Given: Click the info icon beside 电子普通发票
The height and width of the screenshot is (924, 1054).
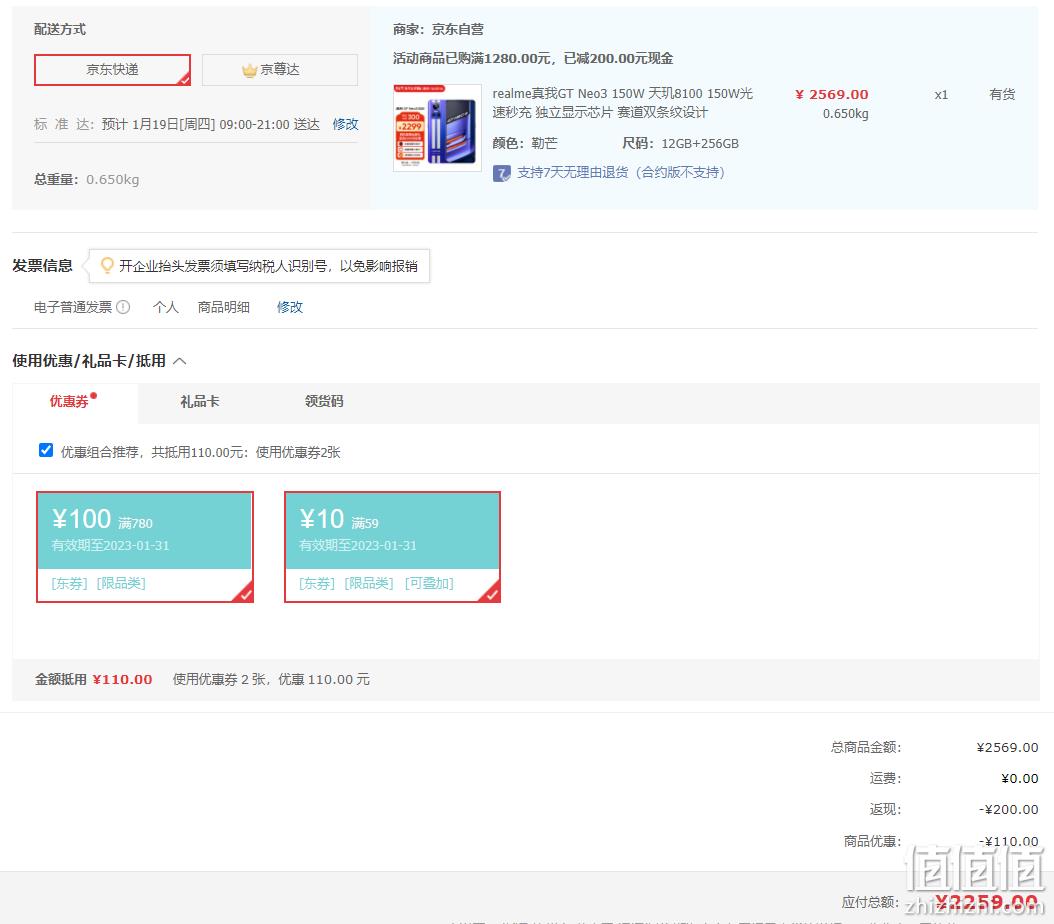Looking at the screenshot, I should [123, 307].
